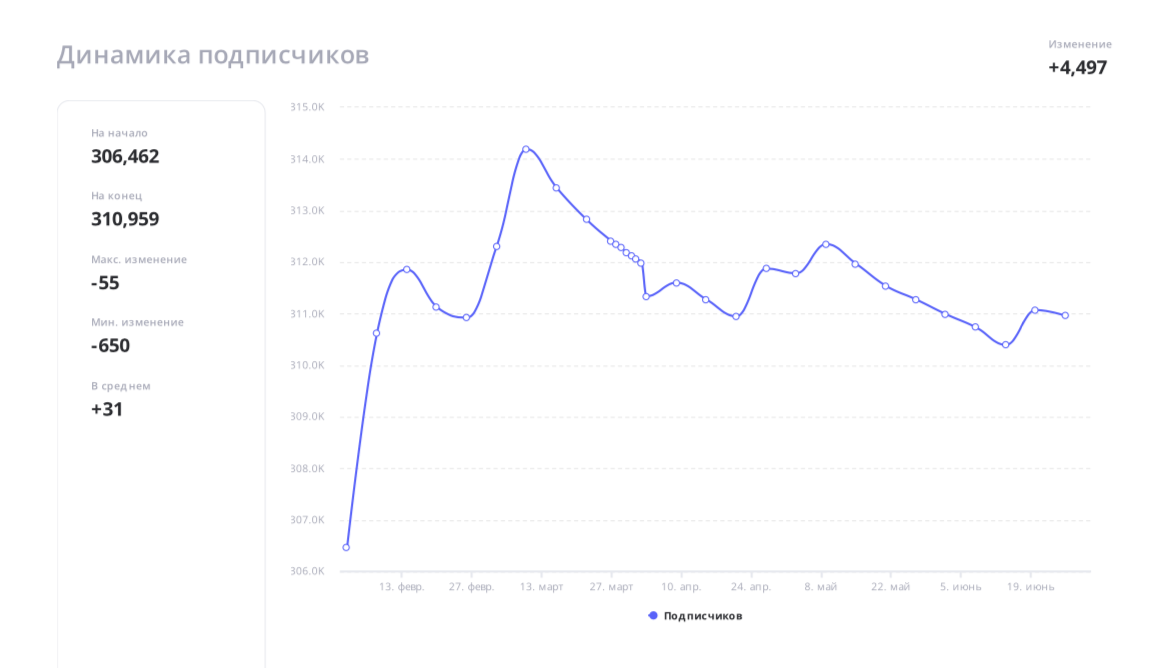Click the В среднем value +31
The image size is (1168, 668).
point(107,409)
